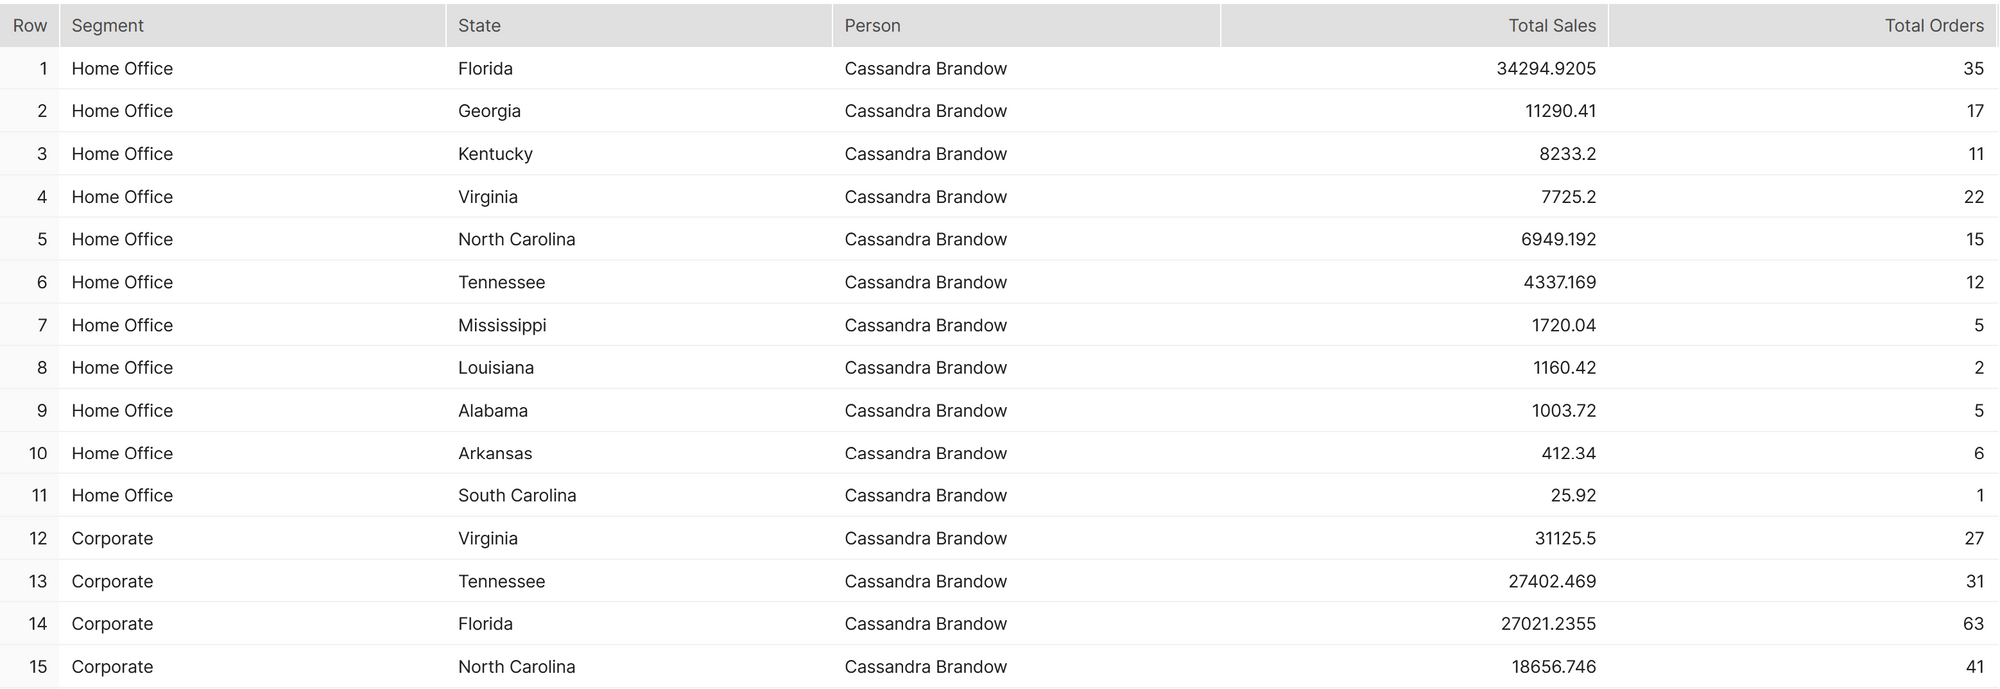Select the Mississippi state cell
Image resolution: width=2000 pixels, height=689 pixels.
502,325
